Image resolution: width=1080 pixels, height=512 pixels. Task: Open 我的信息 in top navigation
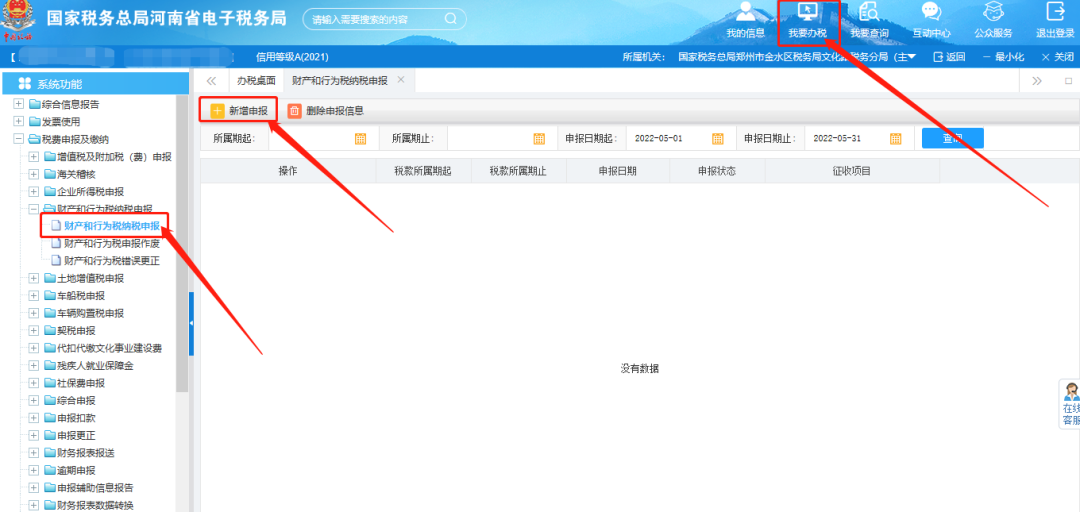click(x=745, y=20)
